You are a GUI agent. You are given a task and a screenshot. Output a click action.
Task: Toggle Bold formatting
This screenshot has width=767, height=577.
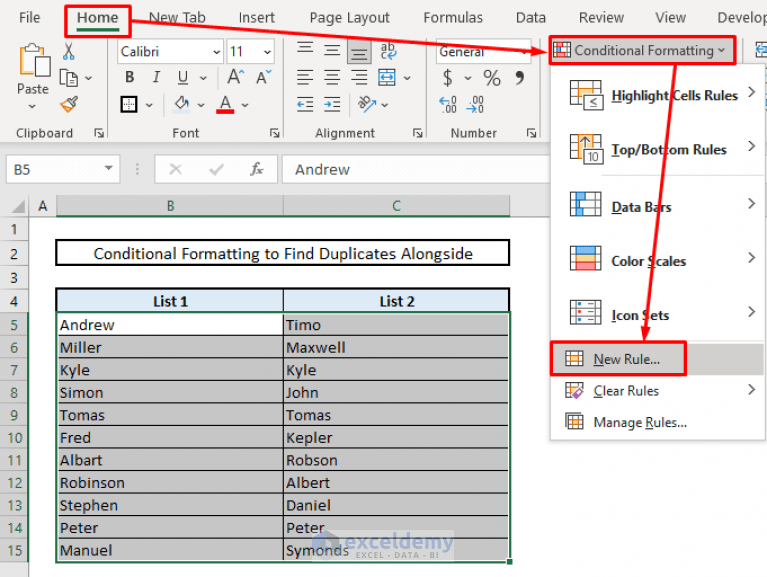coord(130,77)
